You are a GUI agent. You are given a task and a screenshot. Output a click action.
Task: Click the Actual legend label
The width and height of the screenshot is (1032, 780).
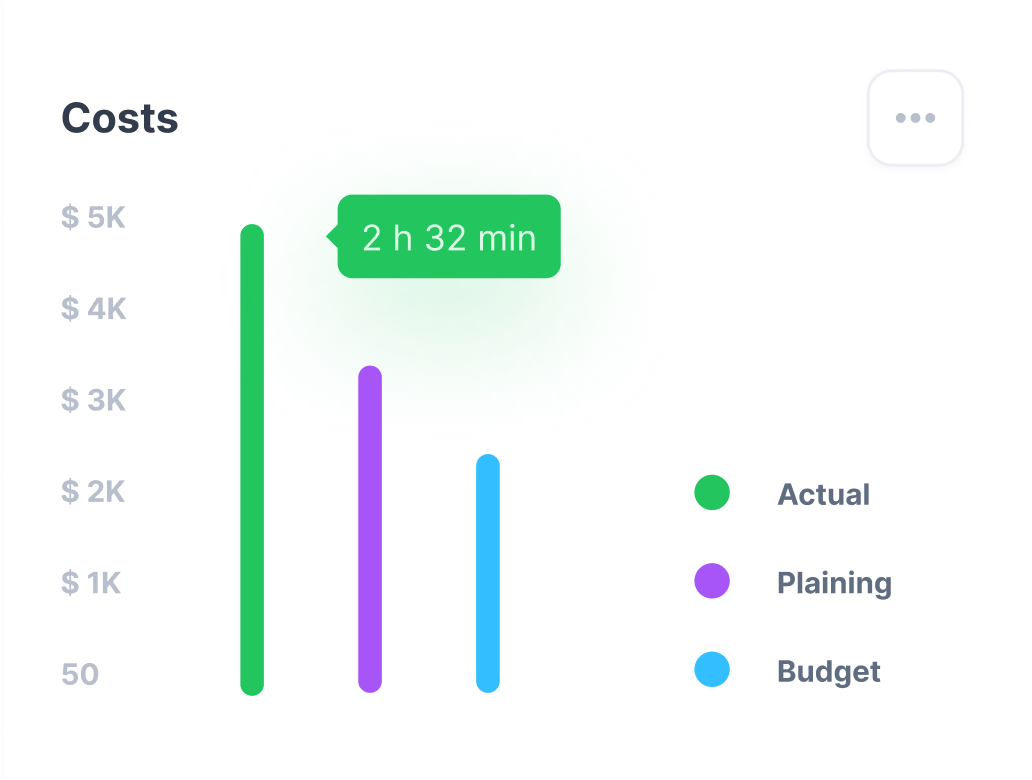click(x=823, y=493)
